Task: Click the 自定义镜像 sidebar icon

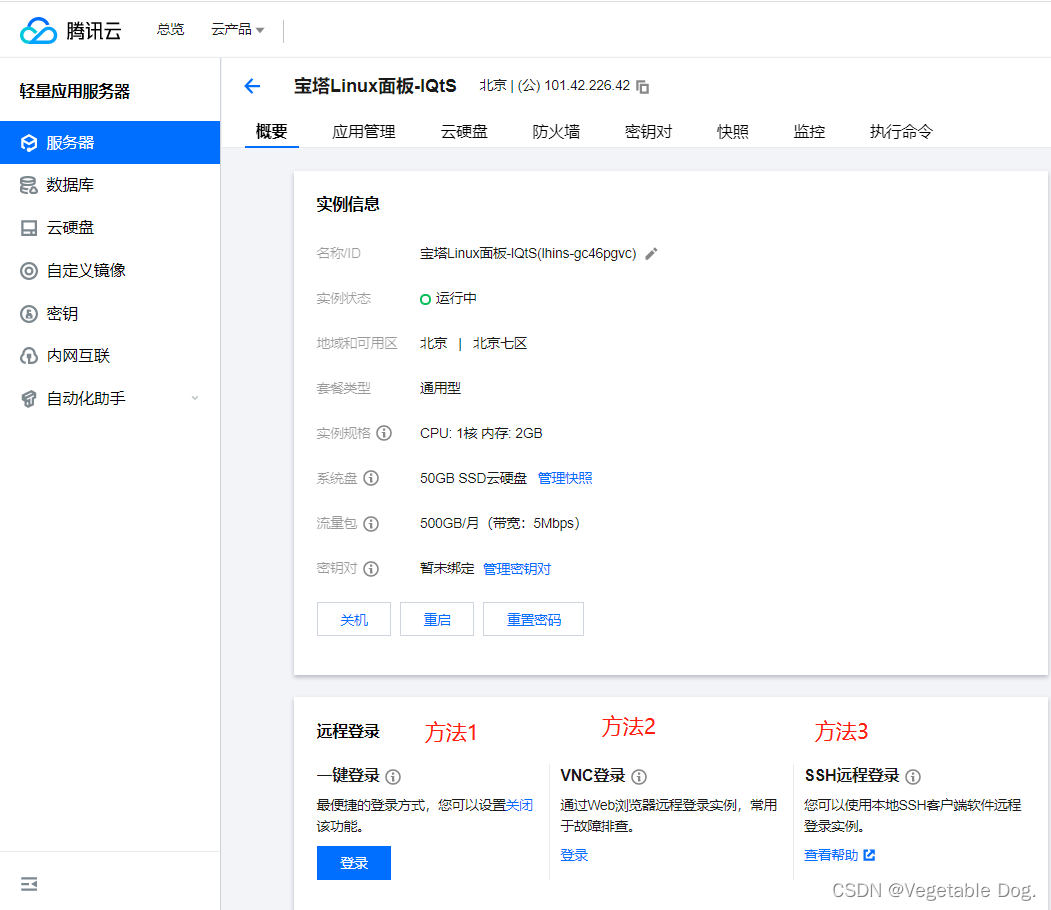Action: 29,271
